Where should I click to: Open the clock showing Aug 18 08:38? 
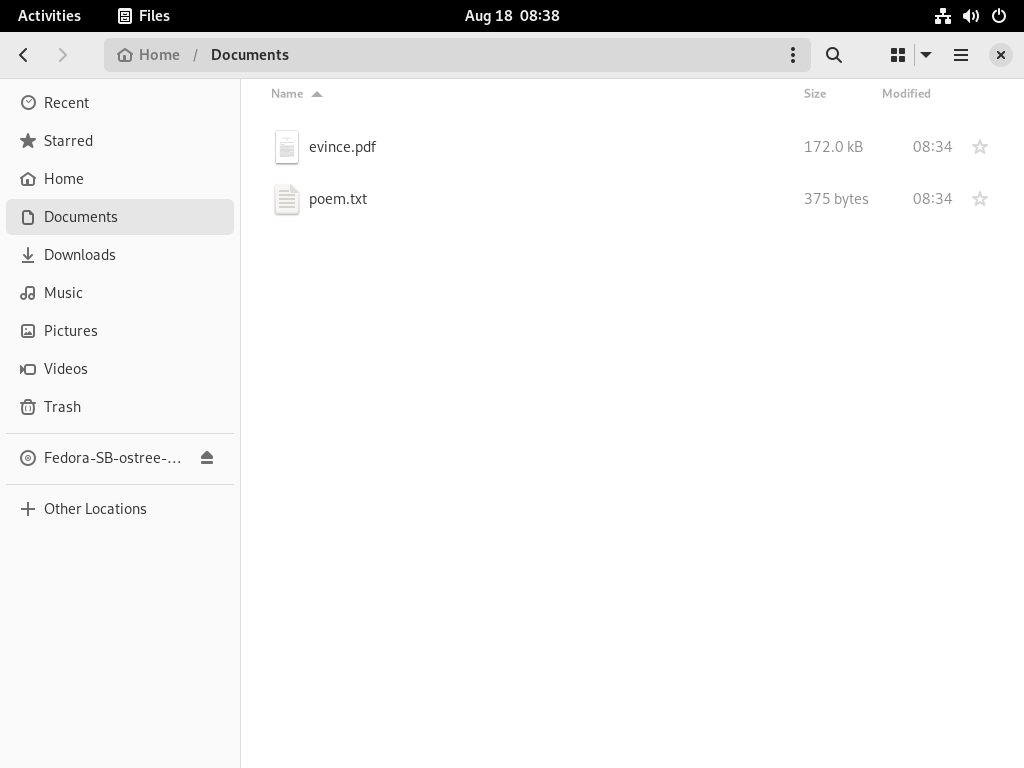[512, 16]
